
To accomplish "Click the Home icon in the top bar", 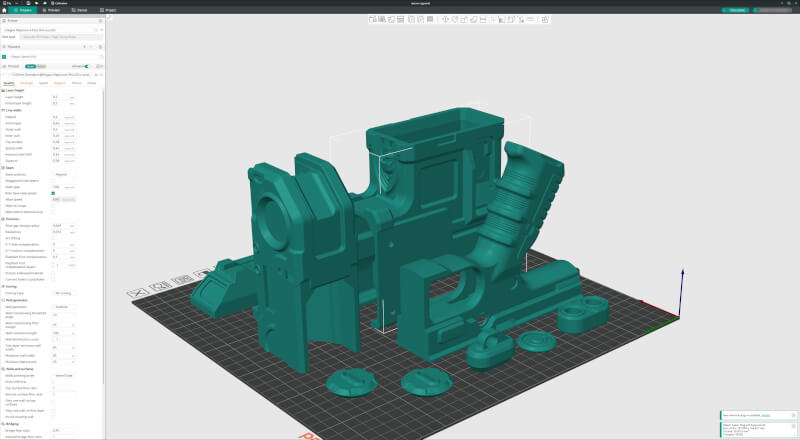I will tap(4, 10).
